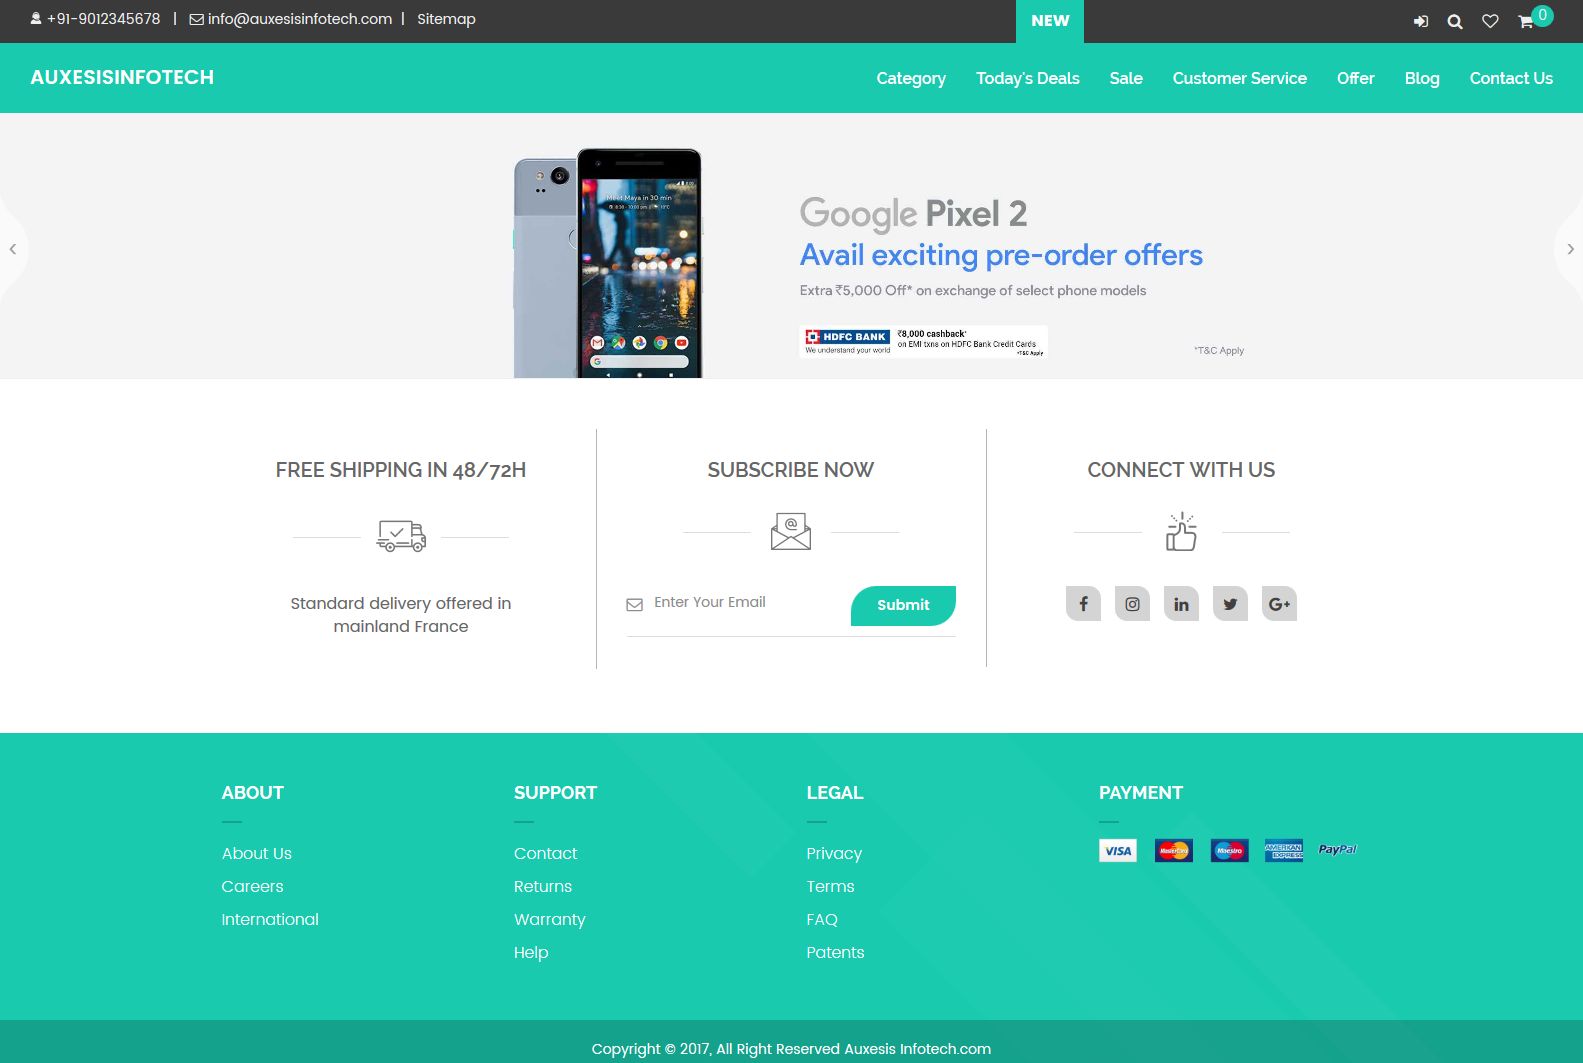
Task: Open the Sitemap link
Action: [x=446, y=19]
